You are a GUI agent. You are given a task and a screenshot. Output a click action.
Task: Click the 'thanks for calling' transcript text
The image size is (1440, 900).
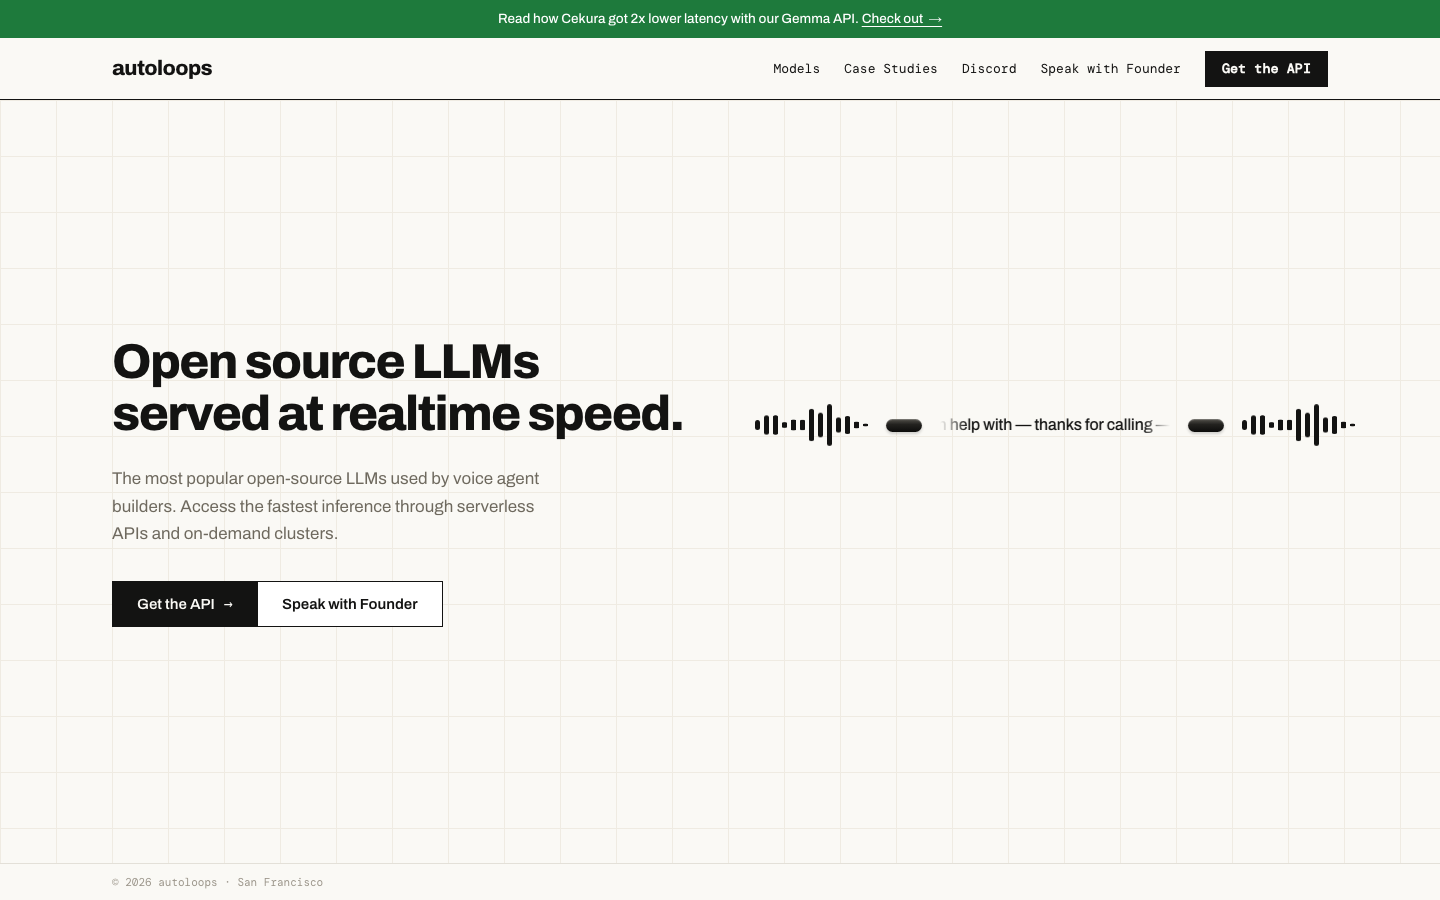[1093, 425]
